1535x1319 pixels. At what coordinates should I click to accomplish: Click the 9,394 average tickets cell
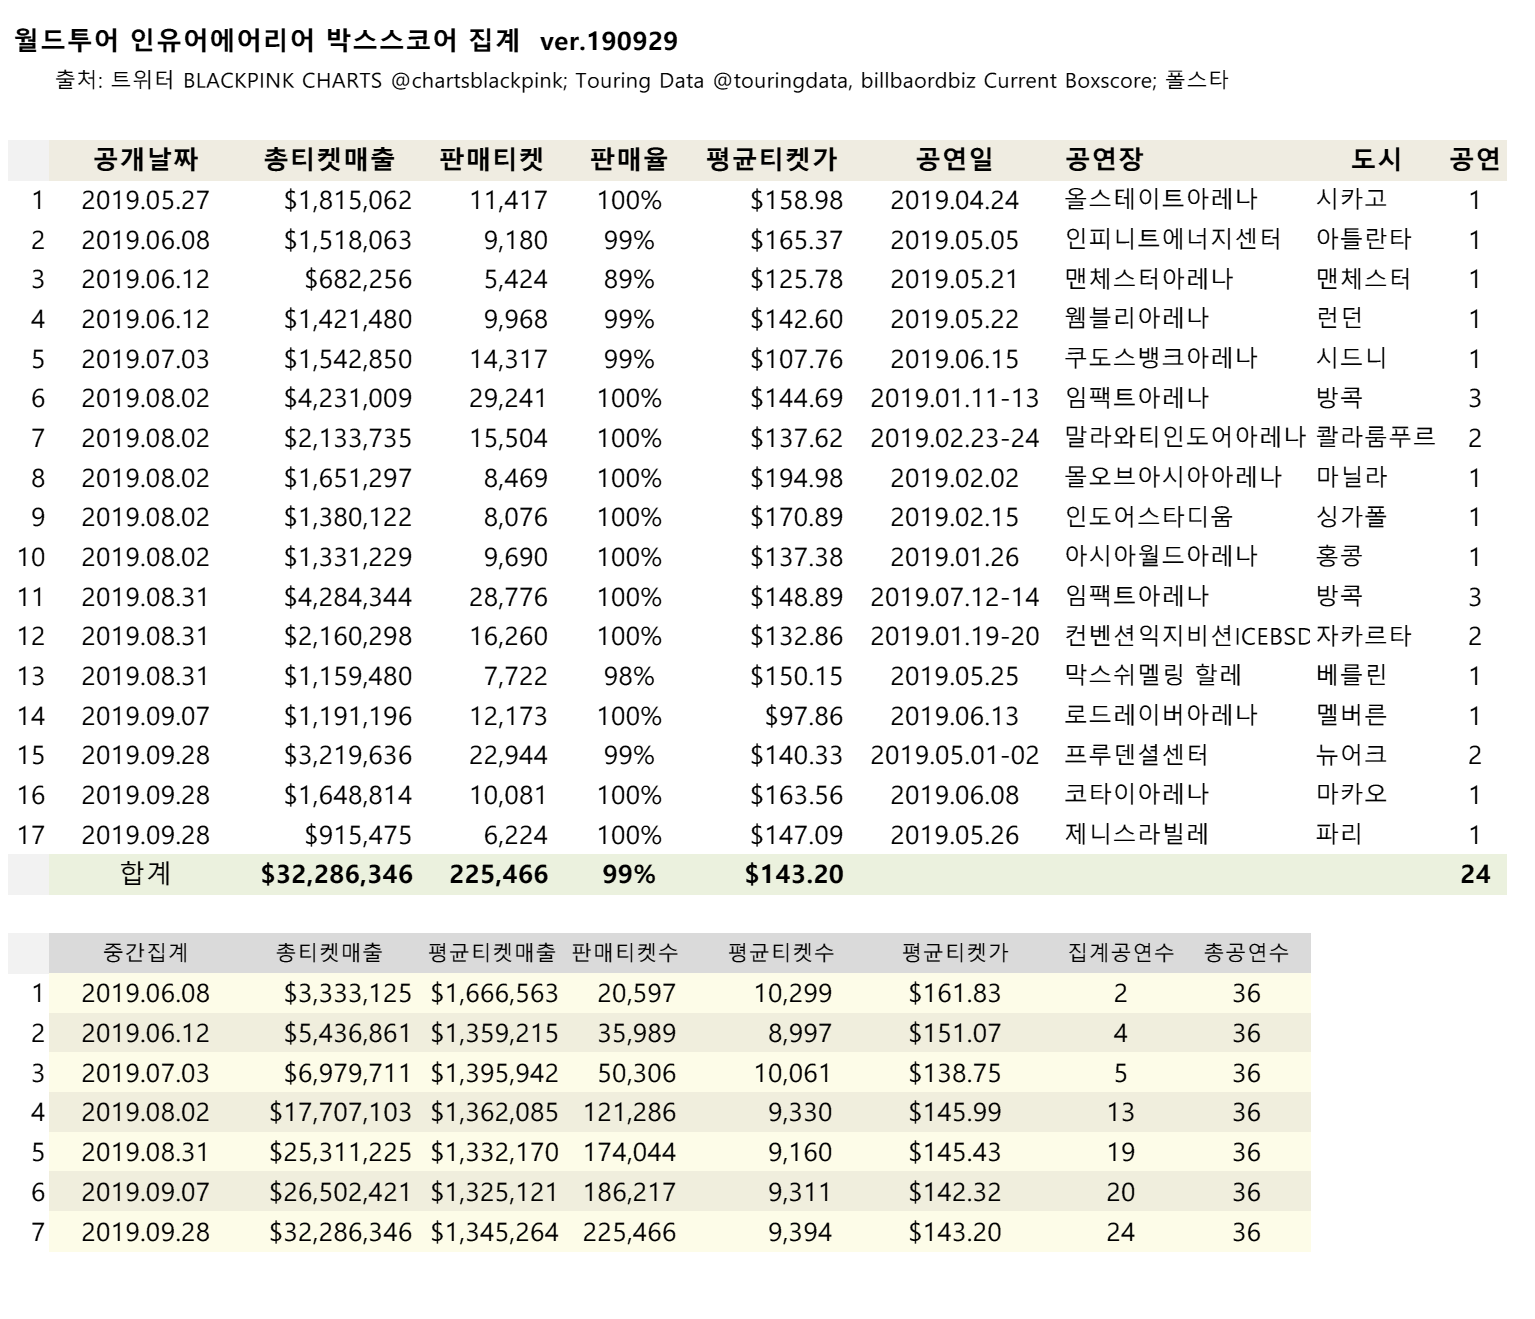[800, 1232]
